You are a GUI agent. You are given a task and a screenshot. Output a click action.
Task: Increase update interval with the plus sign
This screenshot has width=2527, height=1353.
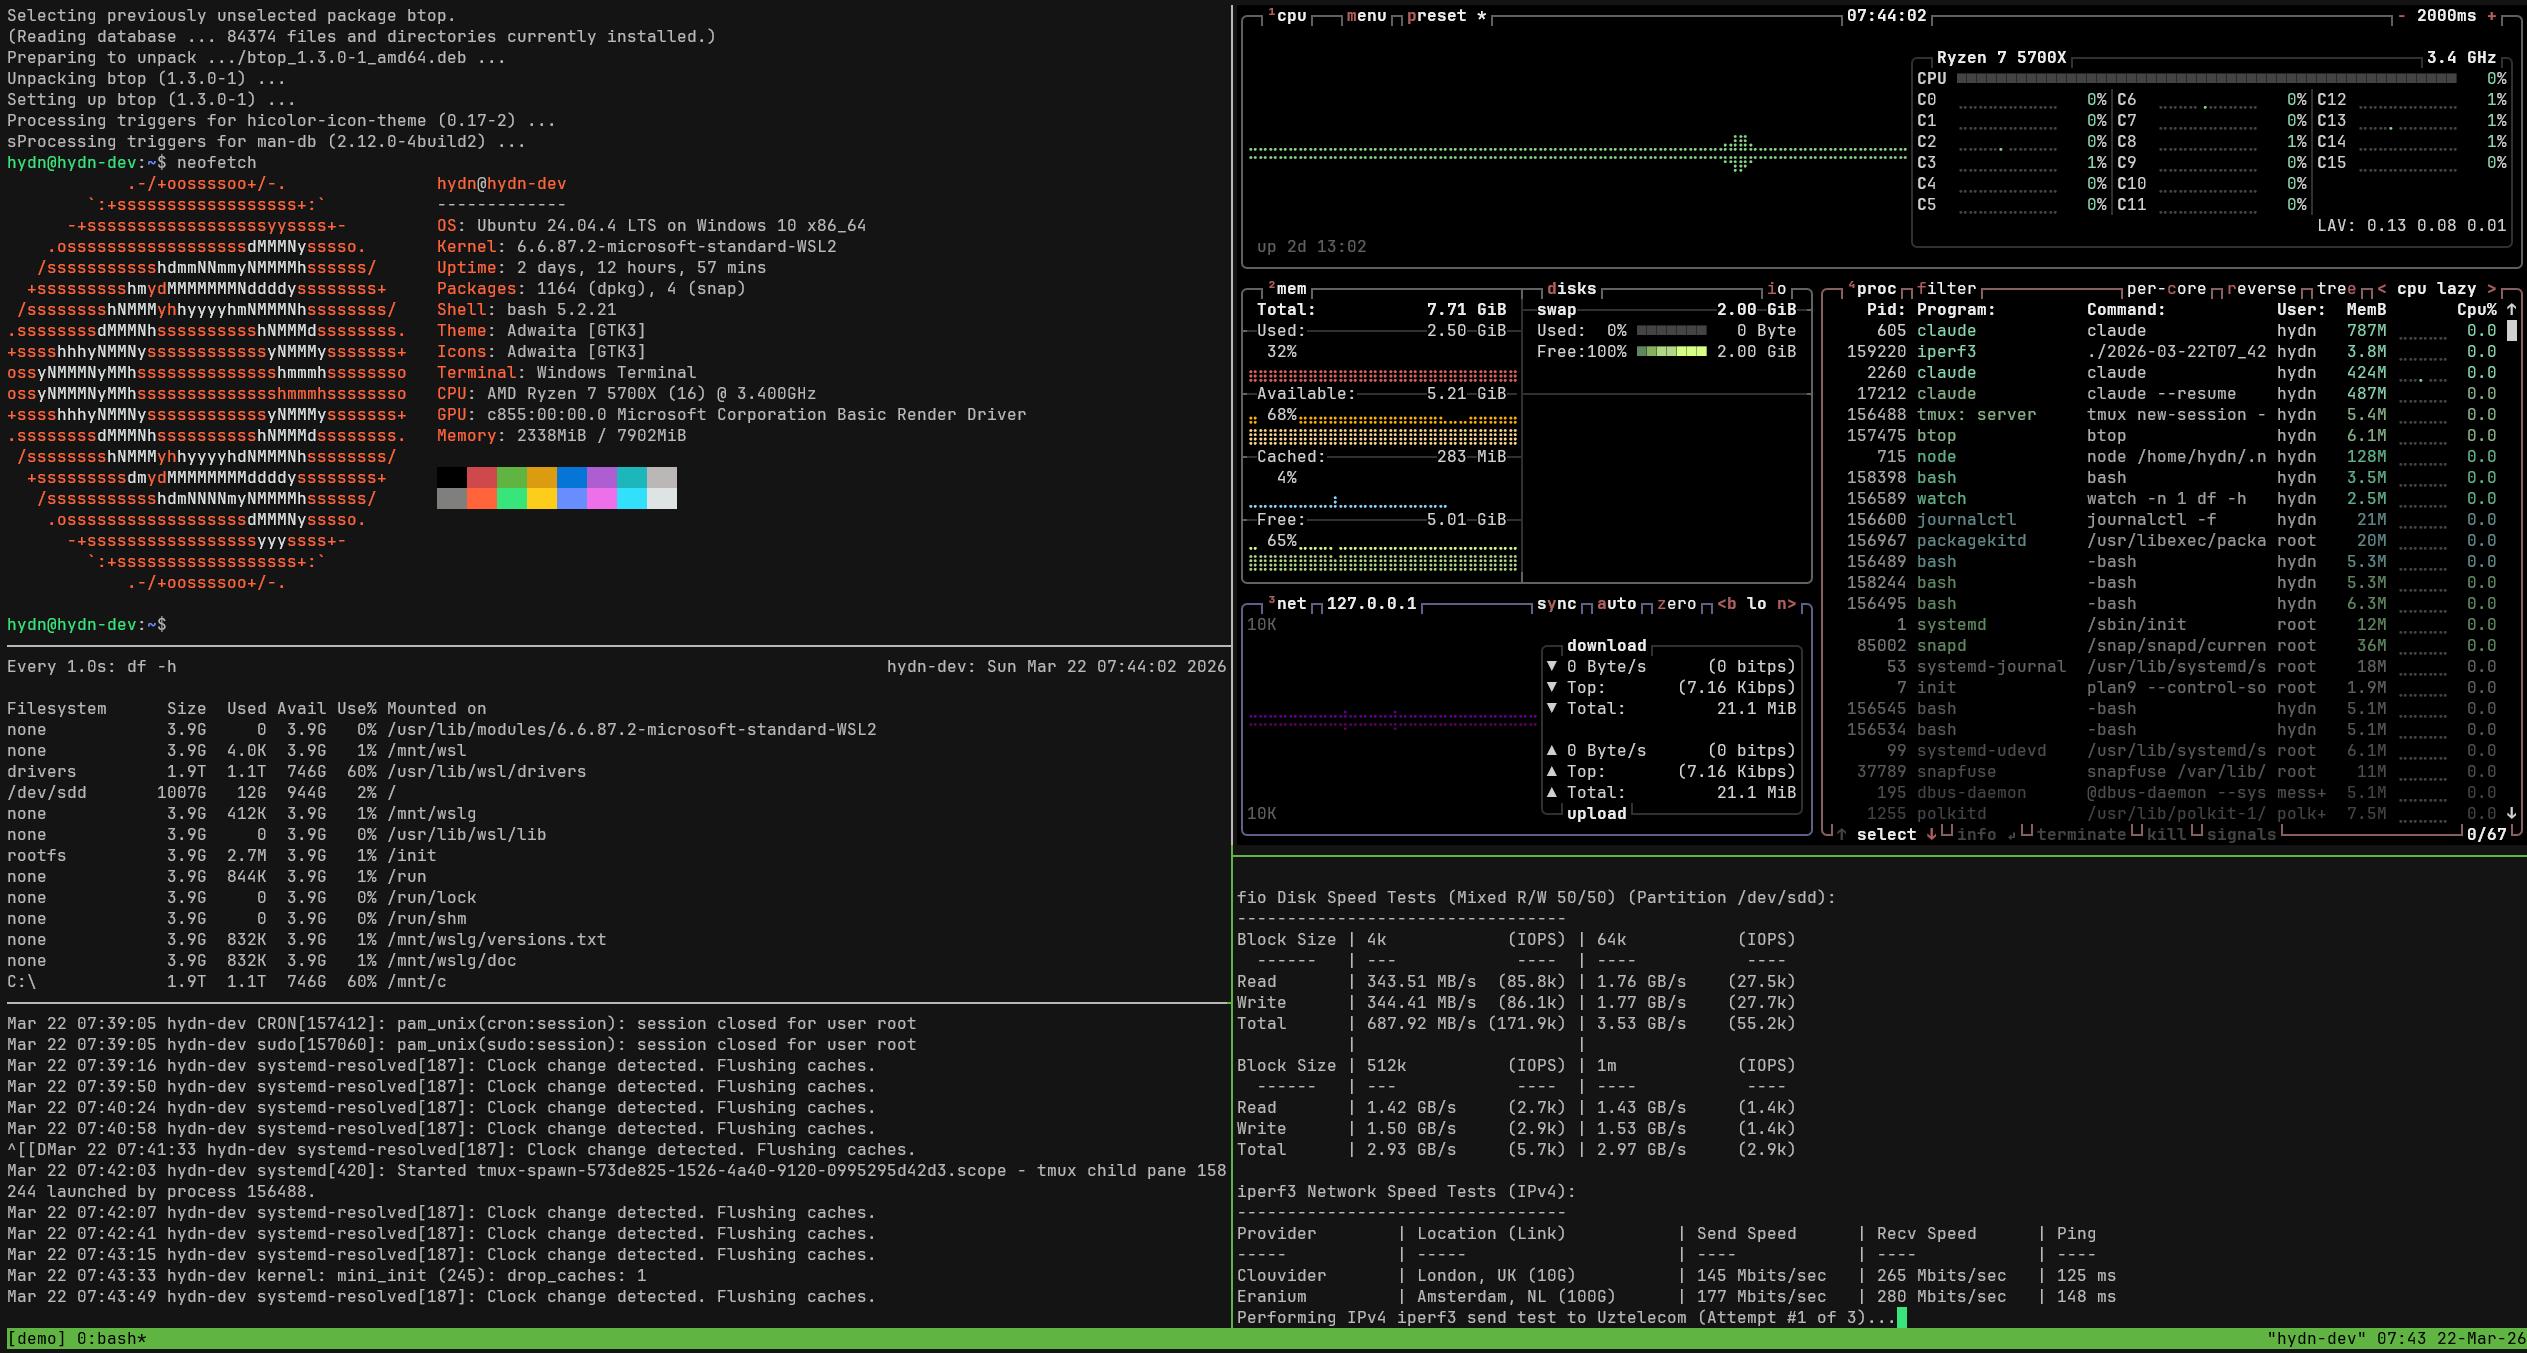2491,16
